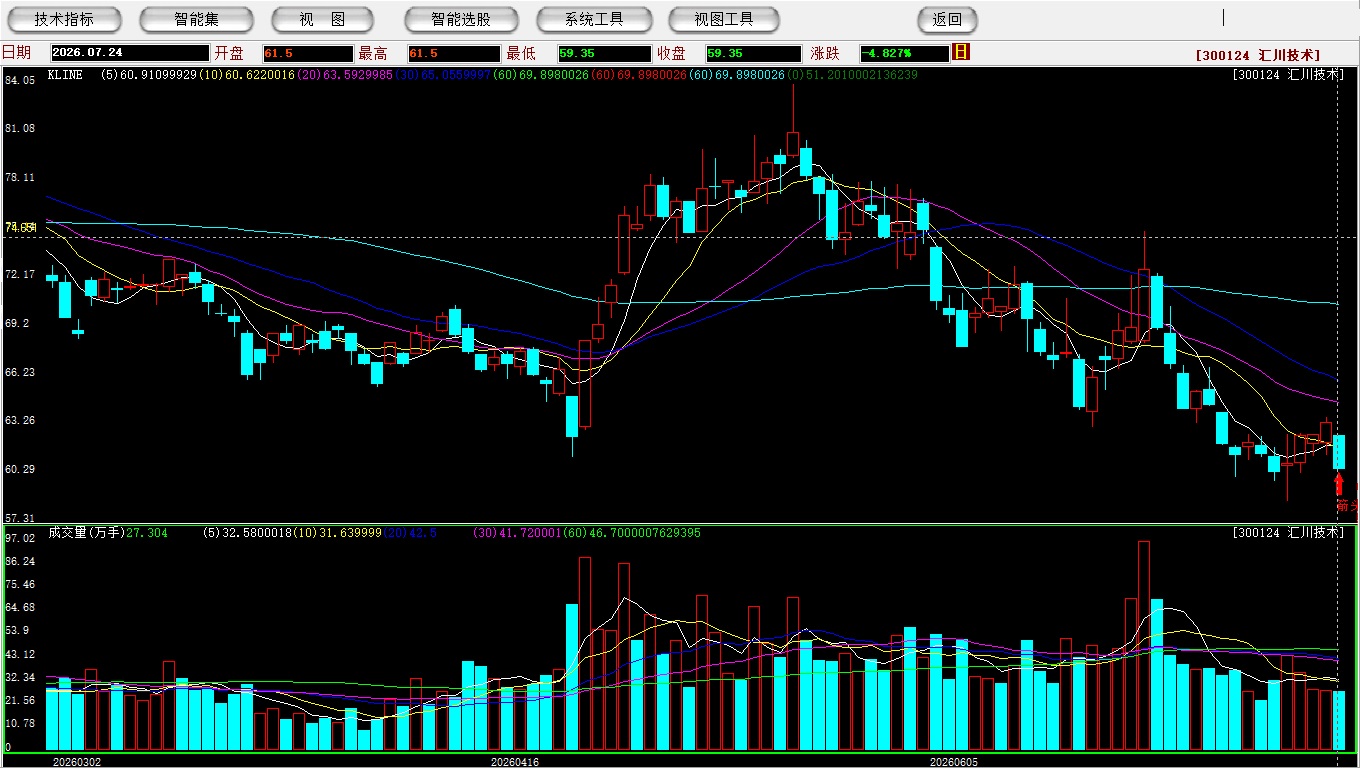Click the 78.11 price axis label
This screenshot has width=1360, height=768.
pos(20,177)
